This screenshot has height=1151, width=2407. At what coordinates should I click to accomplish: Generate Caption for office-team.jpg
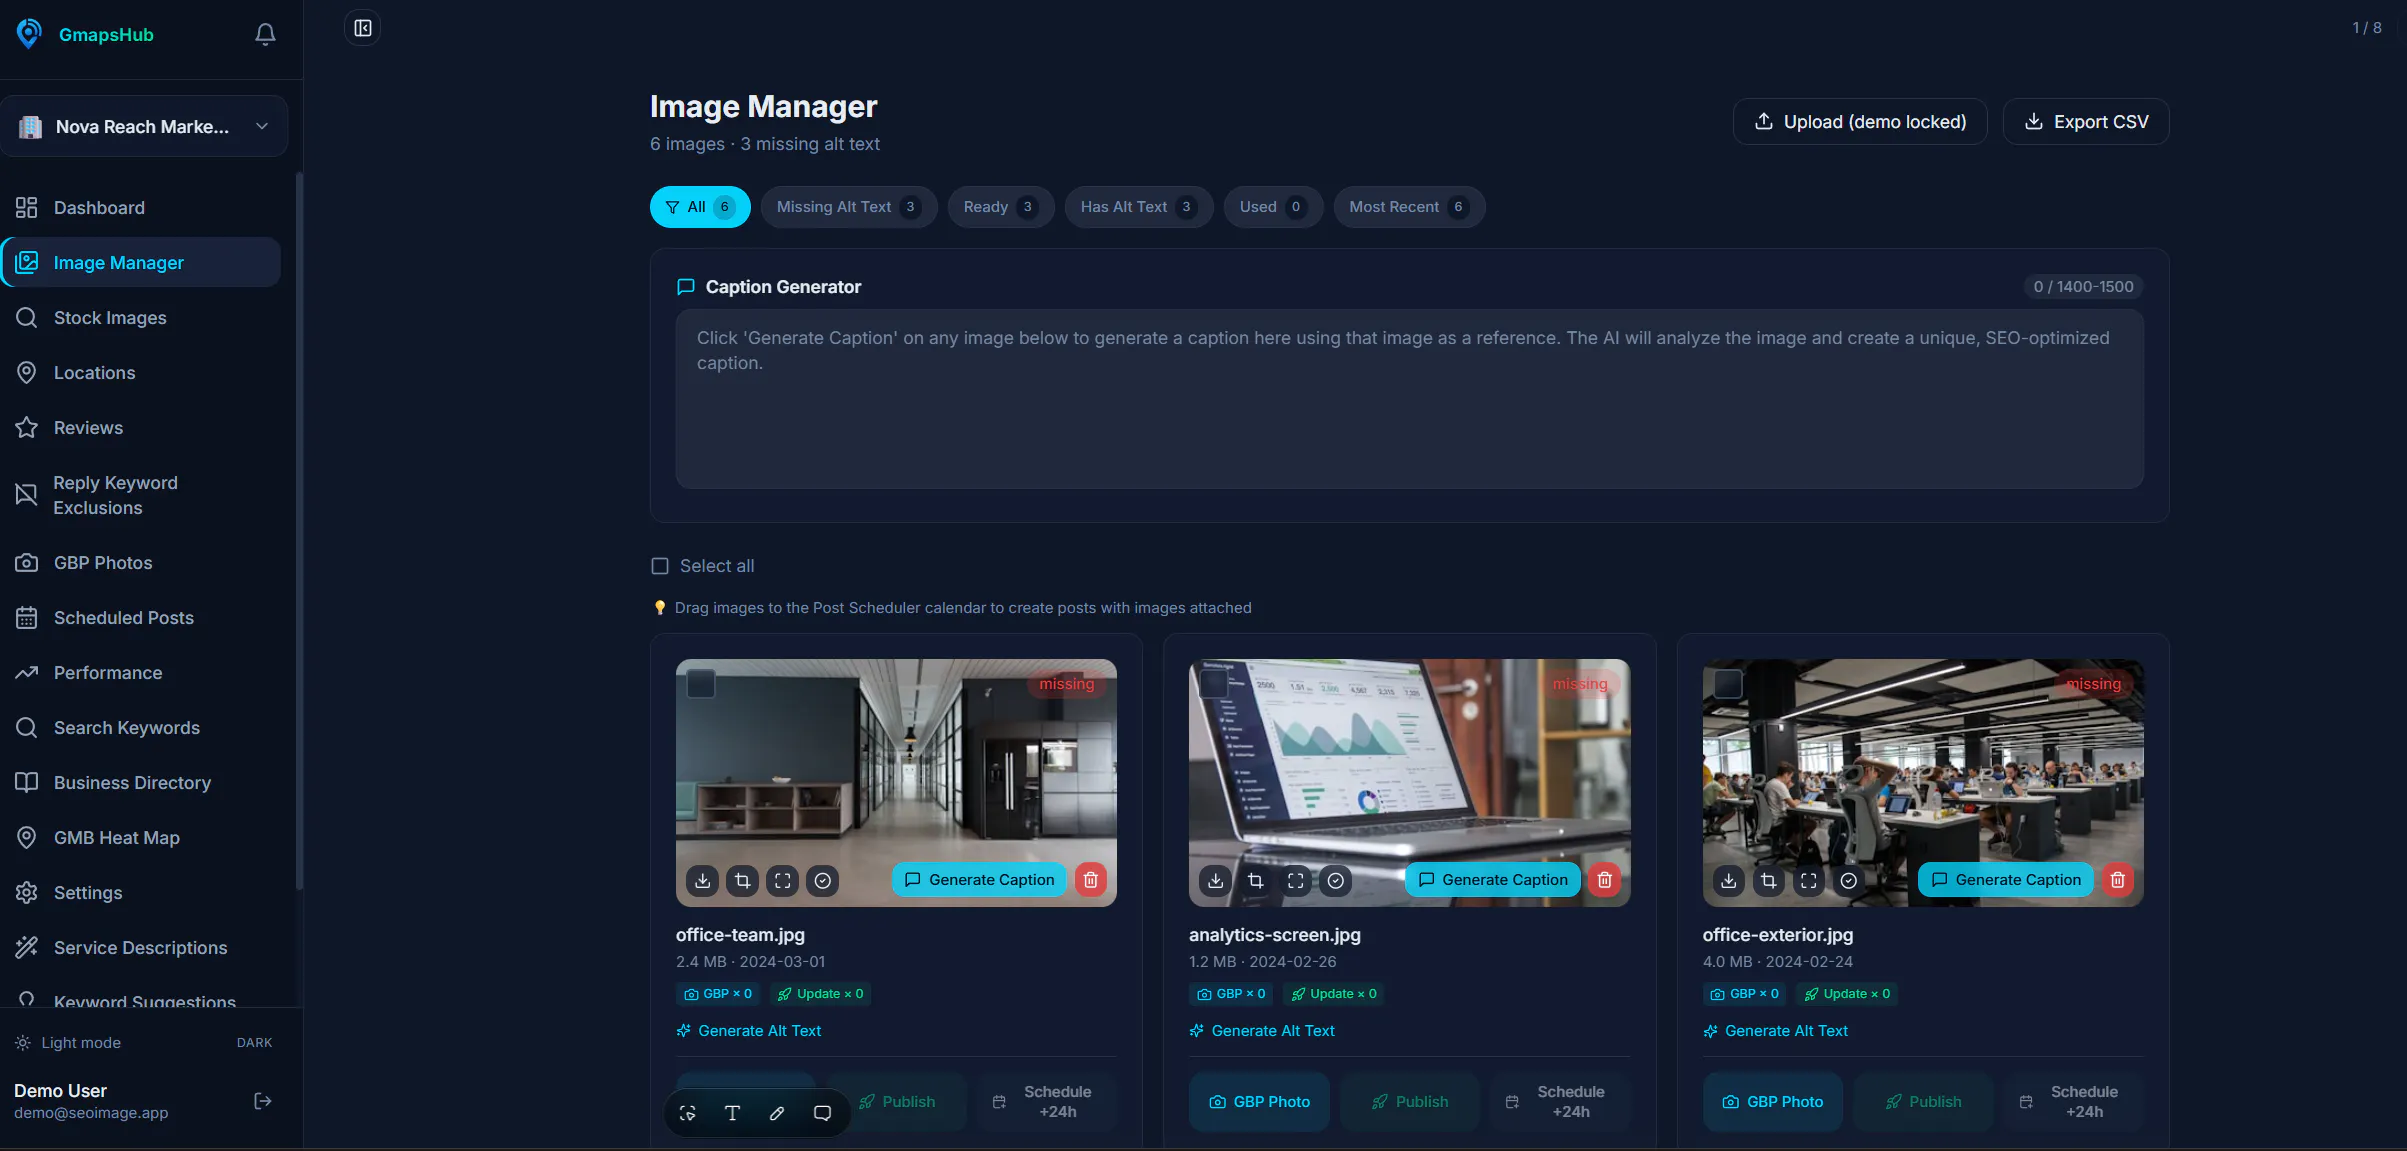pos(979,880)
